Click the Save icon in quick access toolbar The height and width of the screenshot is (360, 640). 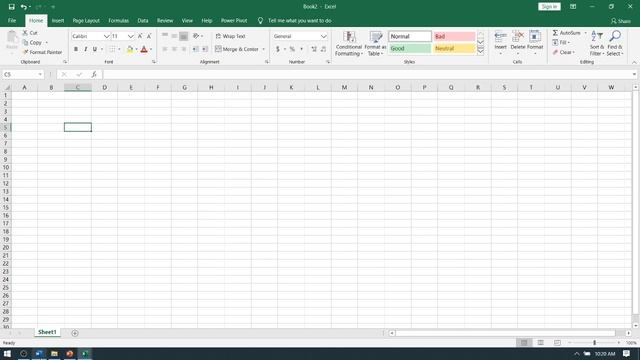(11, 7)
